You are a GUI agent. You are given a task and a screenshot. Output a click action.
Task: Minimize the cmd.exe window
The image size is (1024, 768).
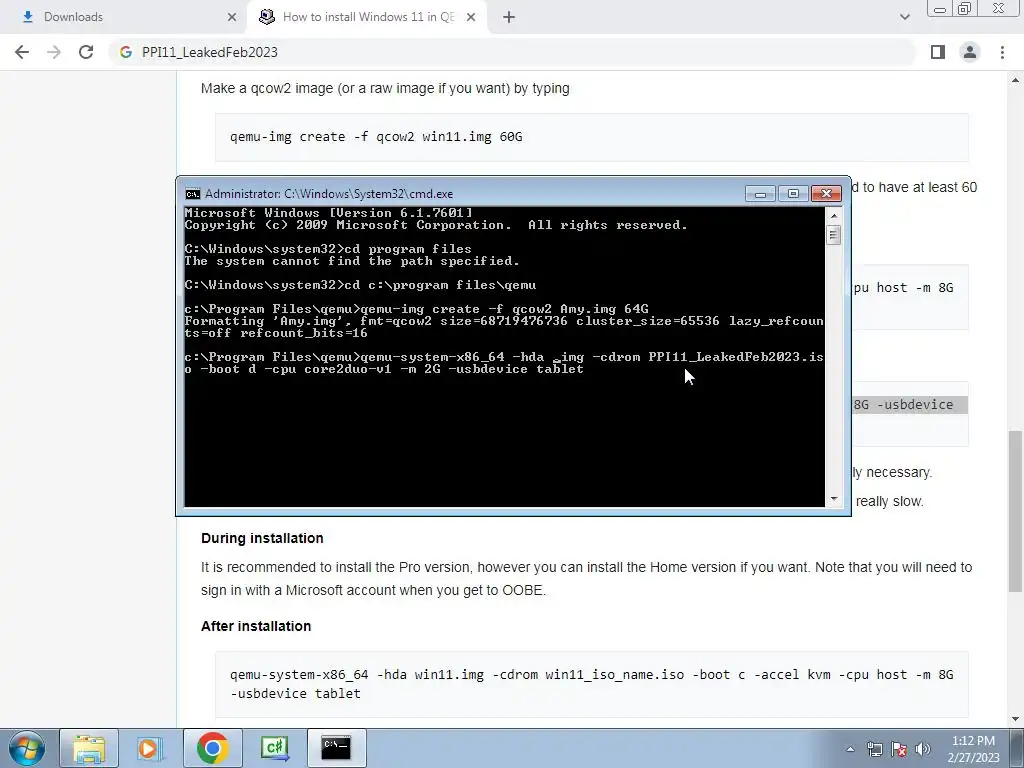760,193
